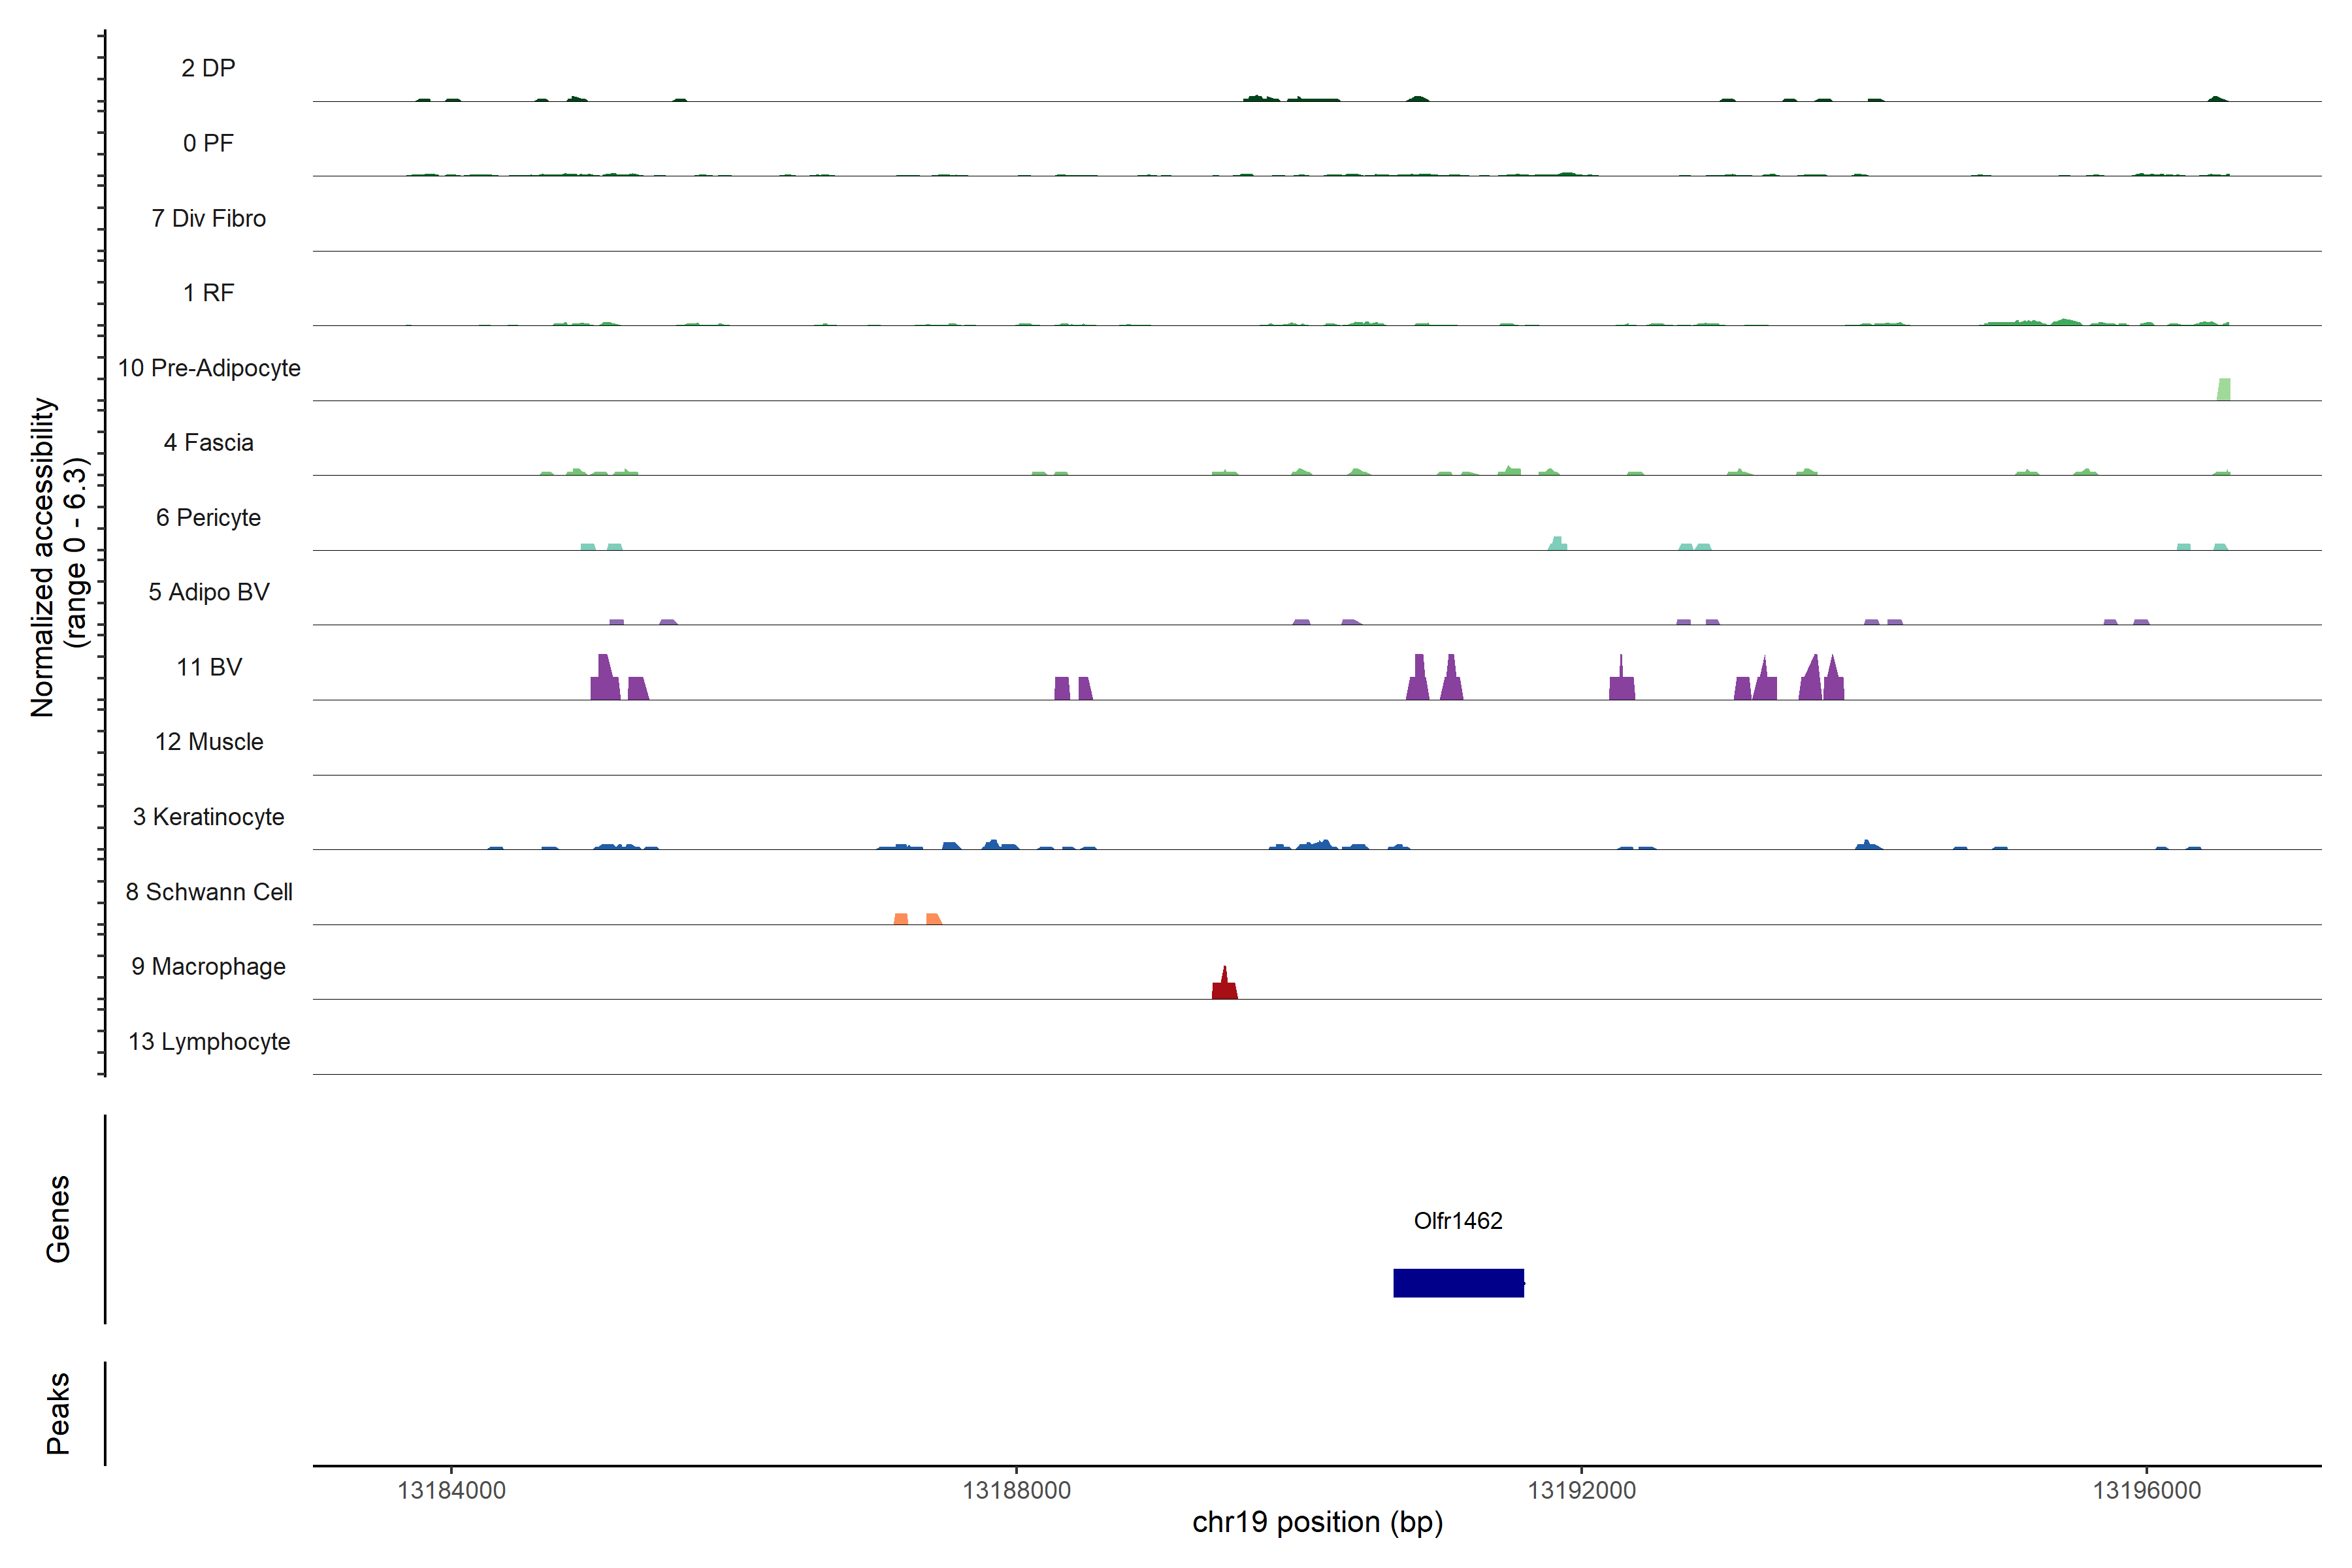The image size is (2352, 1568).
Task: Click the 13188000 axis tick label
Action: tap(1016, 1490)
